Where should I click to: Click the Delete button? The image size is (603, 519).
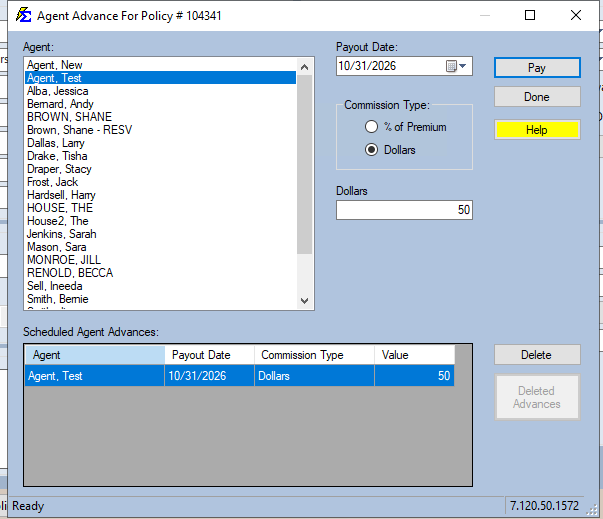(537, 354)
